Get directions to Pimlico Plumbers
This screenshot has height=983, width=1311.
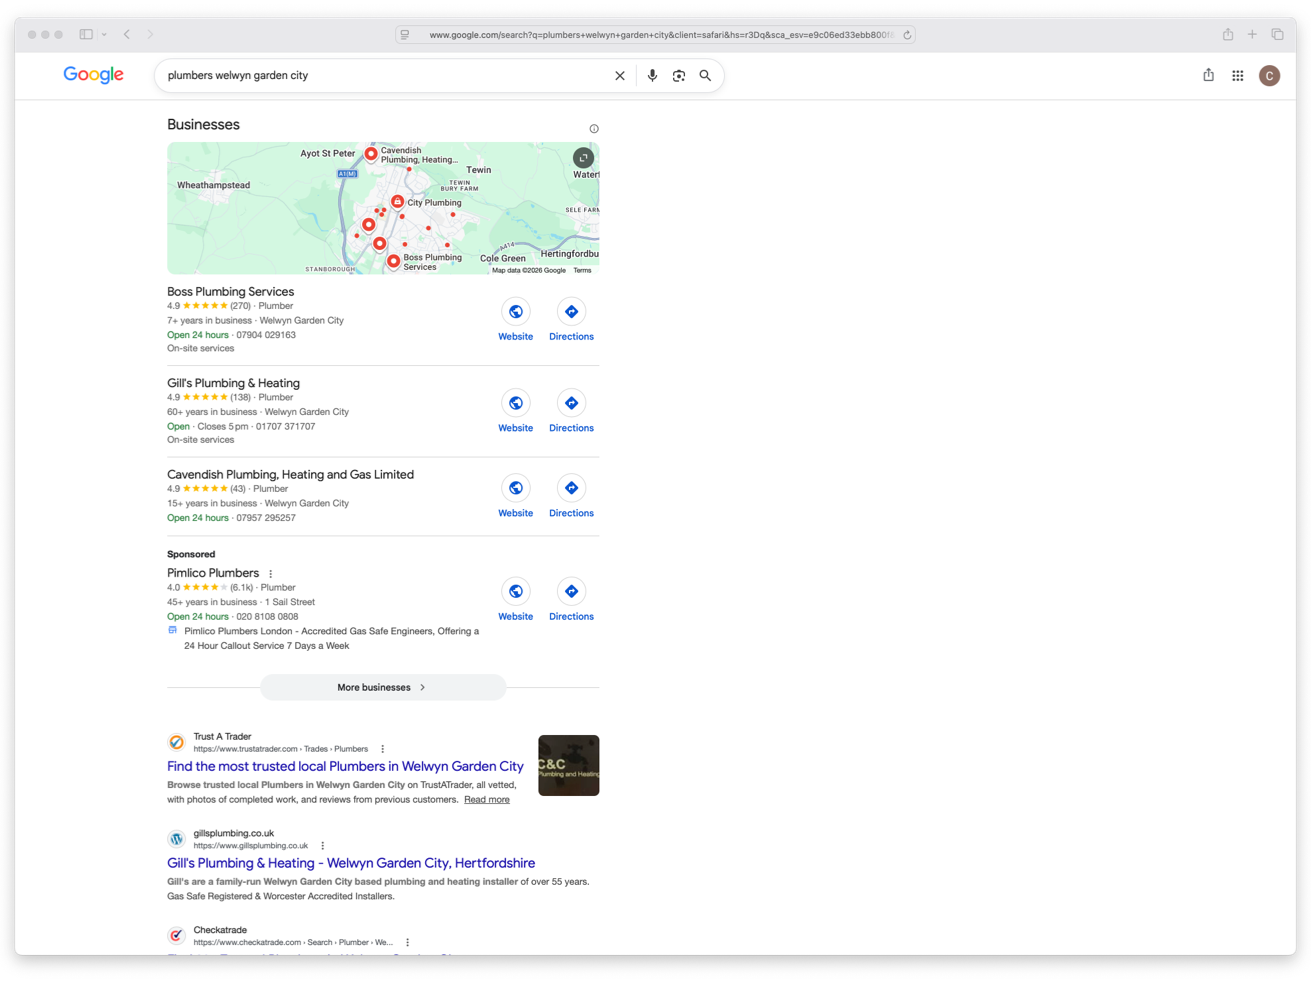coord(571,592)
